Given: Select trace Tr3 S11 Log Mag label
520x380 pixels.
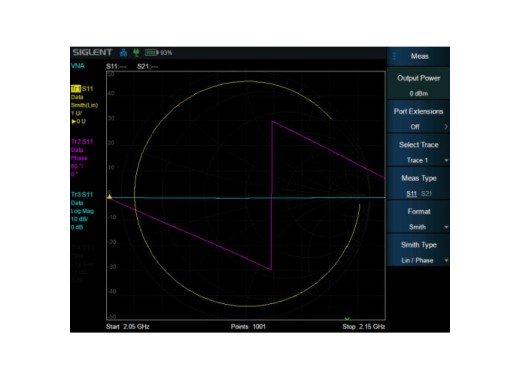Looking at the screenshot, I should click(82, 194).
